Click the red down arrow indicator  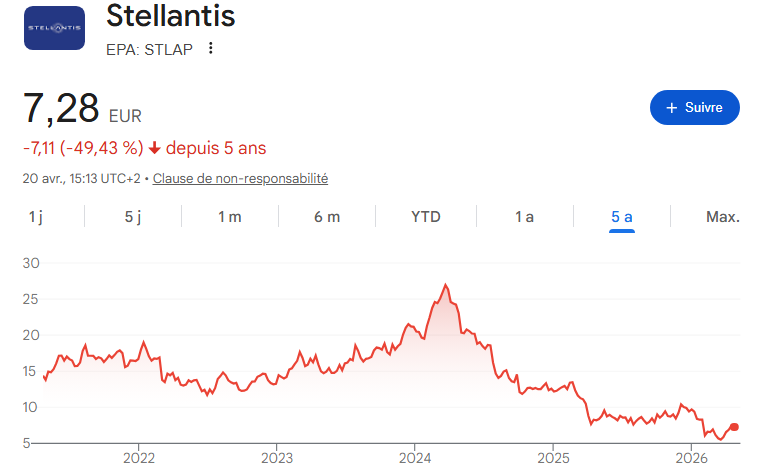pyautogui.click(x=154, y=148)
